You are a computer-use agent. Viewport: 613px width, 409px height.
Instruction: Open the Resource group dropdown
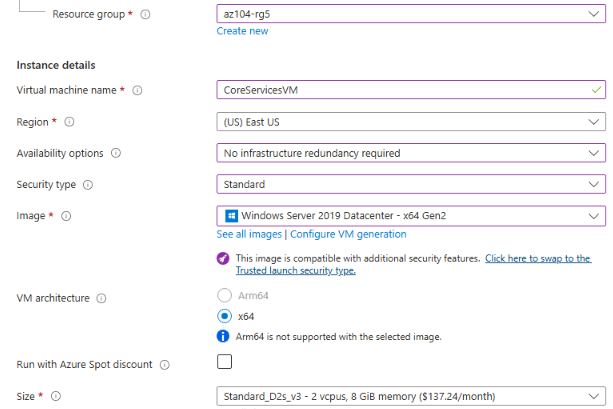coord(410,15)
